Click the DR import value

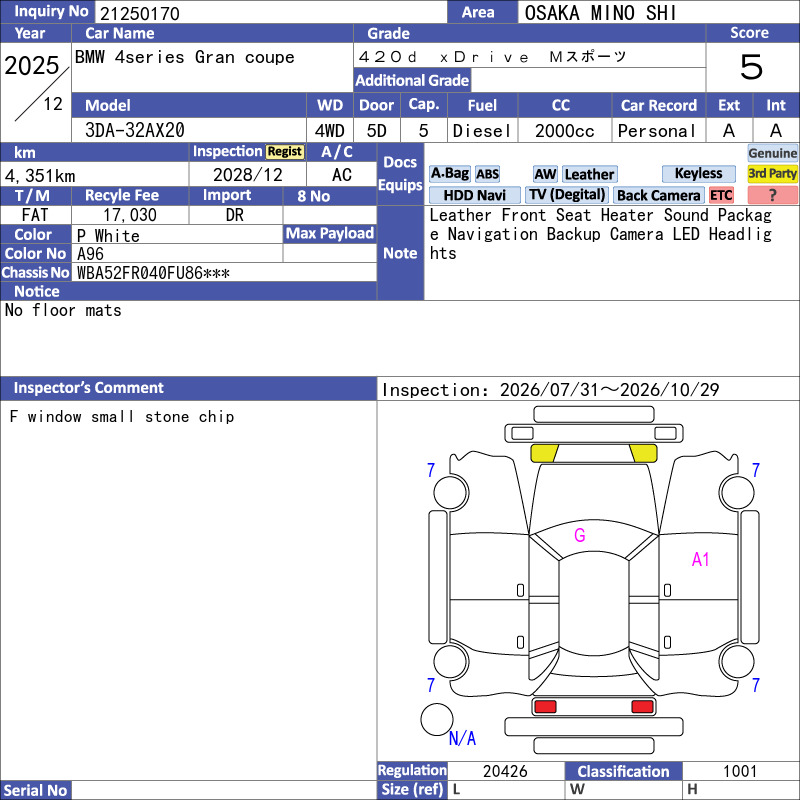[235, 215]
